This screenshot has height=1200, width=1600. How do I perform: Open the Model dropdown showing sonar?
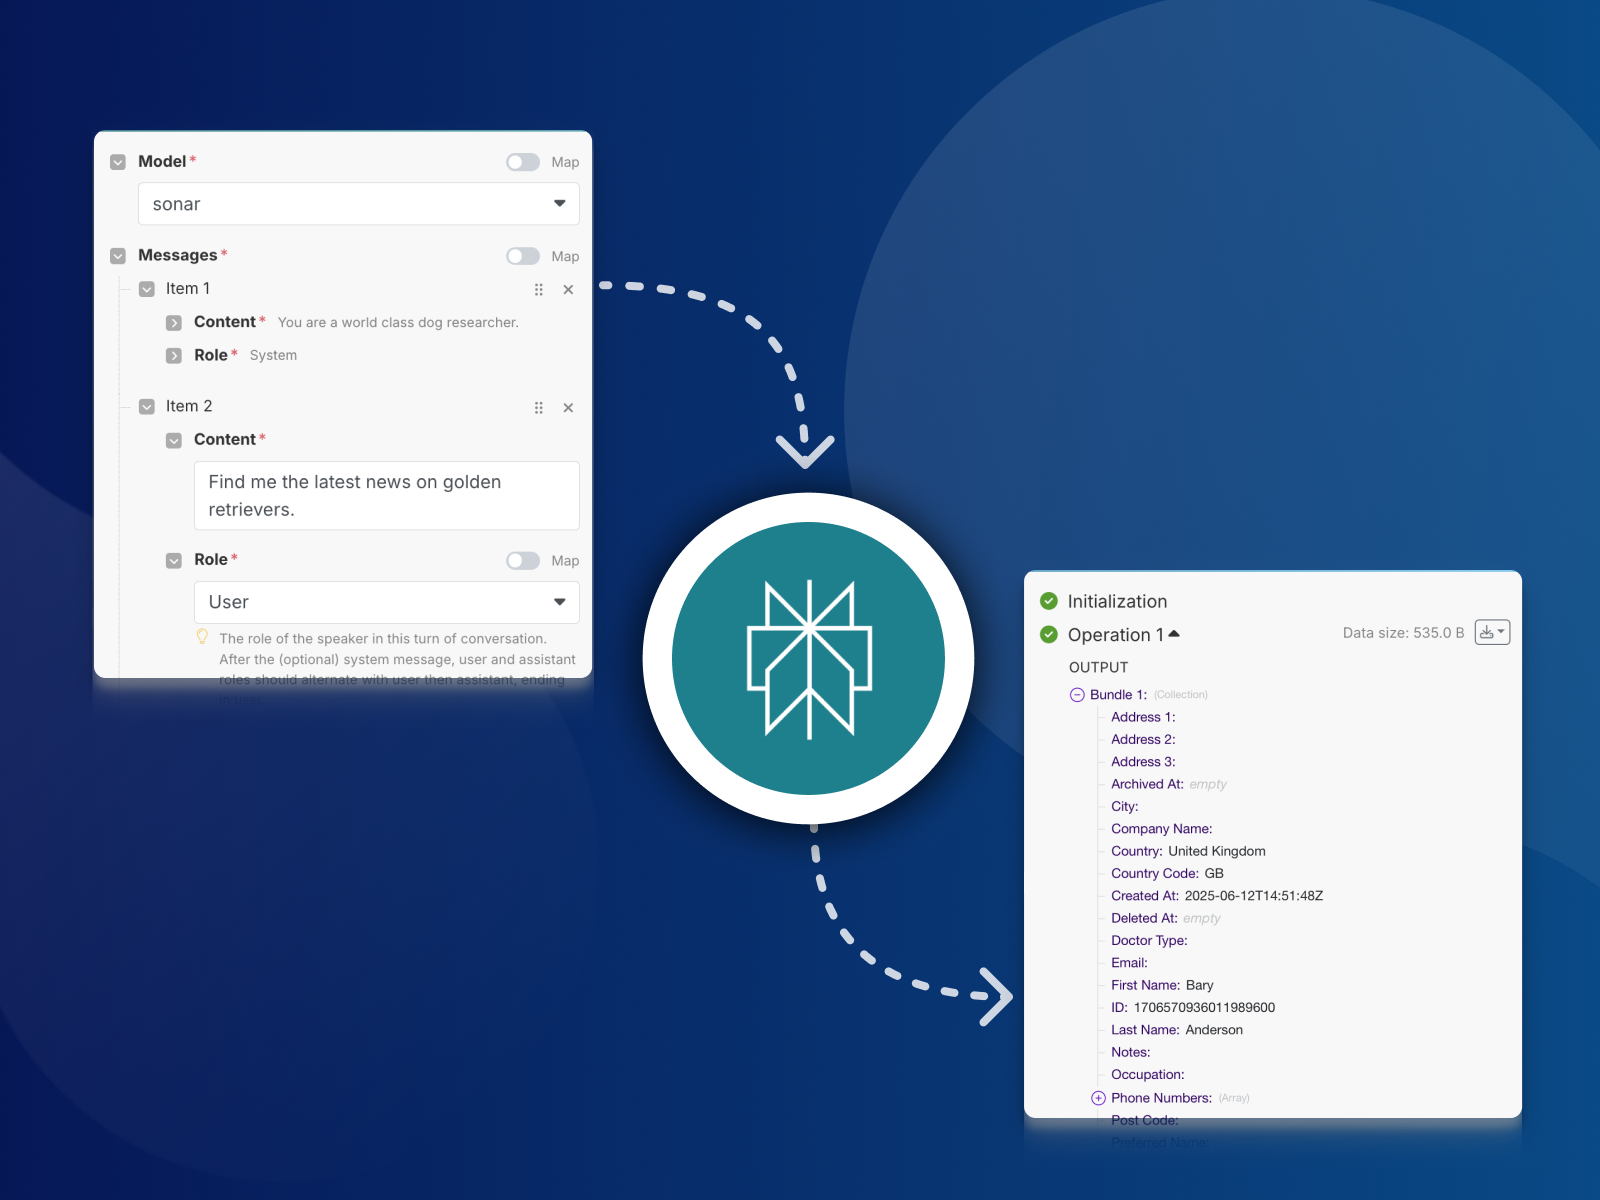tap(358, 204)
